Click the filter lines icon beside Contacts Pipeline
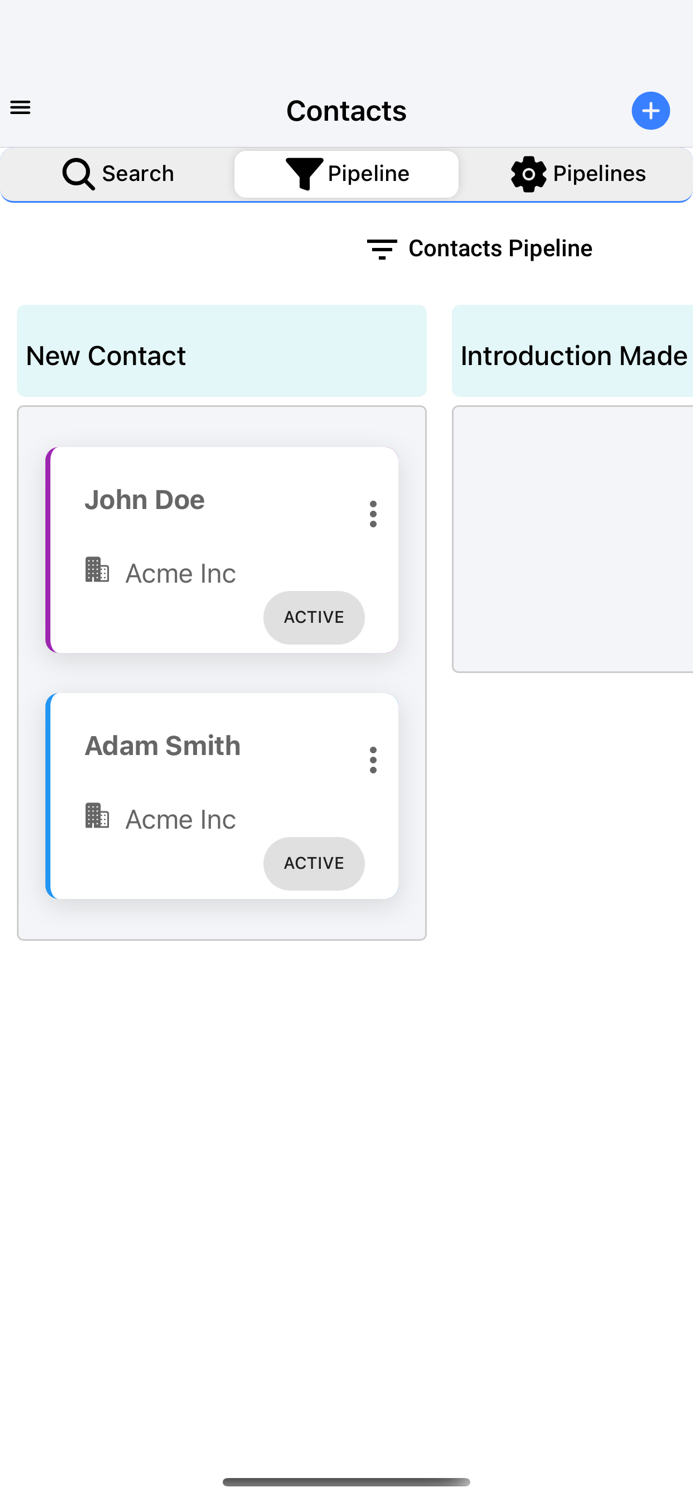This screenshot has width=693, height=1500. pyautogui.click(x=382, y=249)
